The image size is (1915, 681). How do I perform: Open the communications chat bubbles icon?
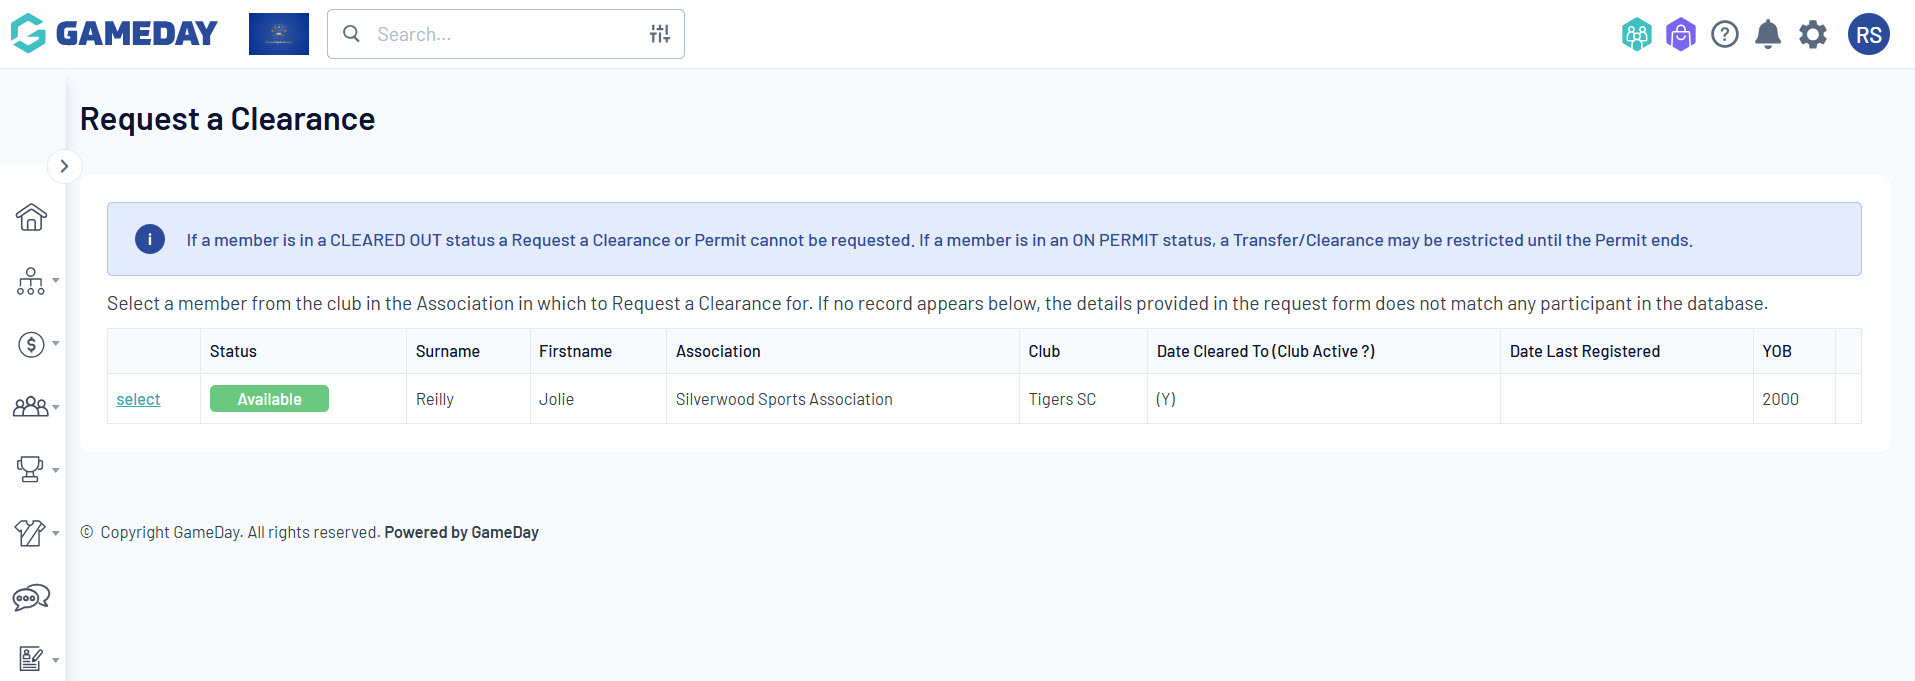(31, 598)
